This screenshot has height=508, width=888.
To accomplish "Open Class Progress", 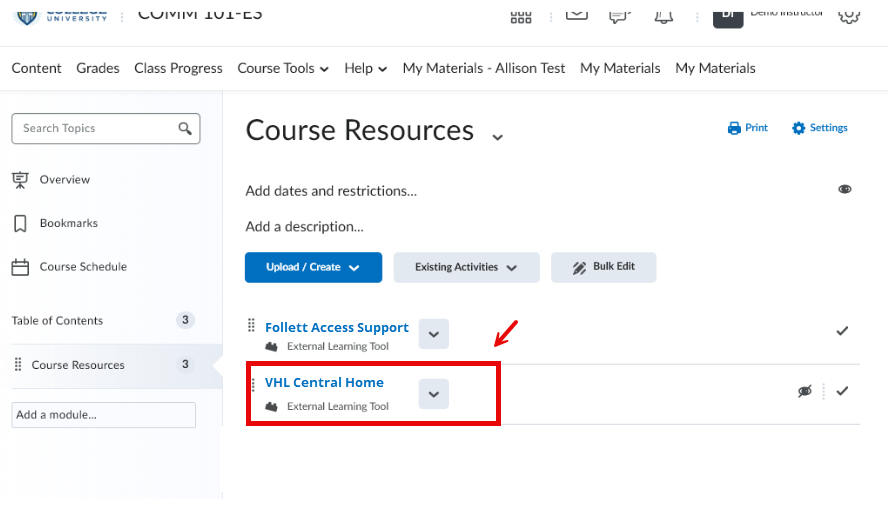I will click(x=178, y=69).
